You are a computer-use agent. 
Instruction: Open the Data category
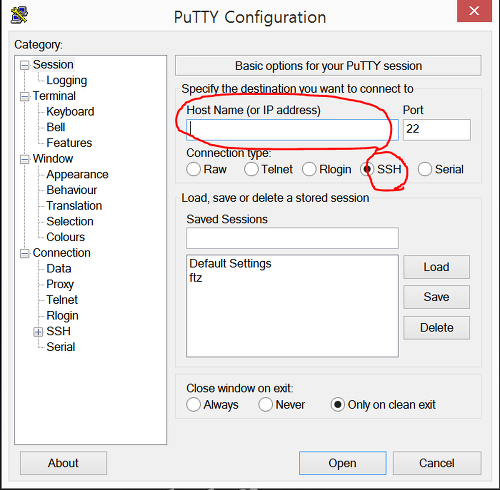tap(59, 269)
